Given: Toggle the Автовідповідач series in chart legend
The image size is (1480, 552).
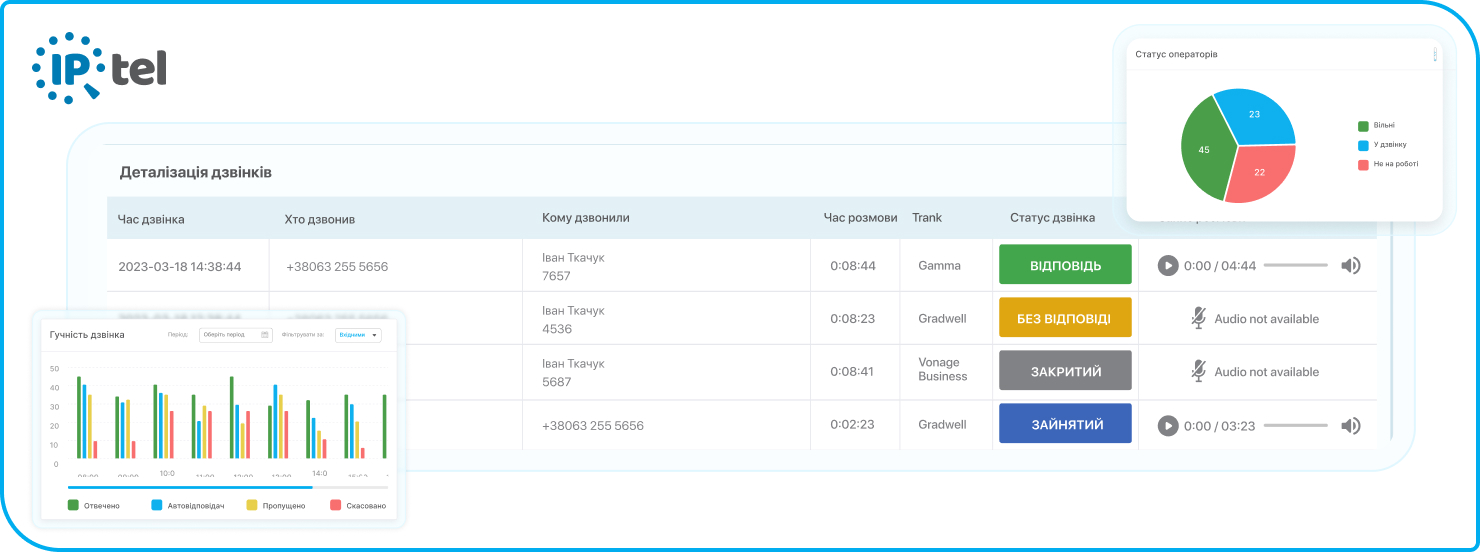Looking at the screenshot, I should 157,505.
